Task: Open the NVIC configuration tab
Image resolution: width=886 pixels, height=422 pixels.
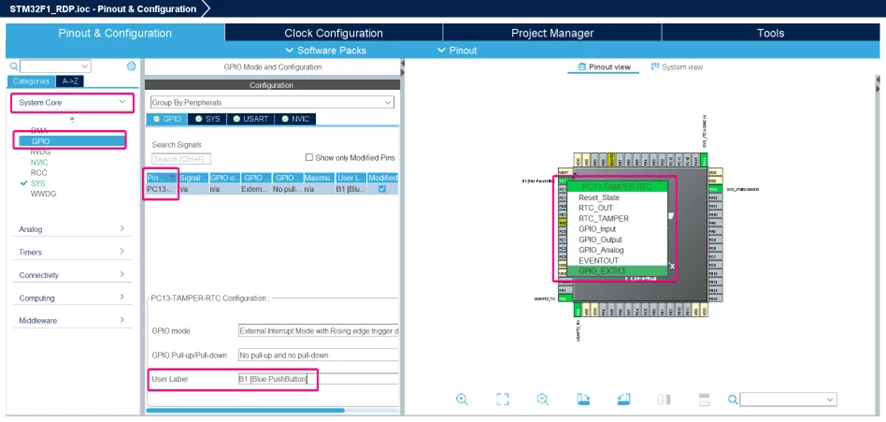Action: point(295,119)
